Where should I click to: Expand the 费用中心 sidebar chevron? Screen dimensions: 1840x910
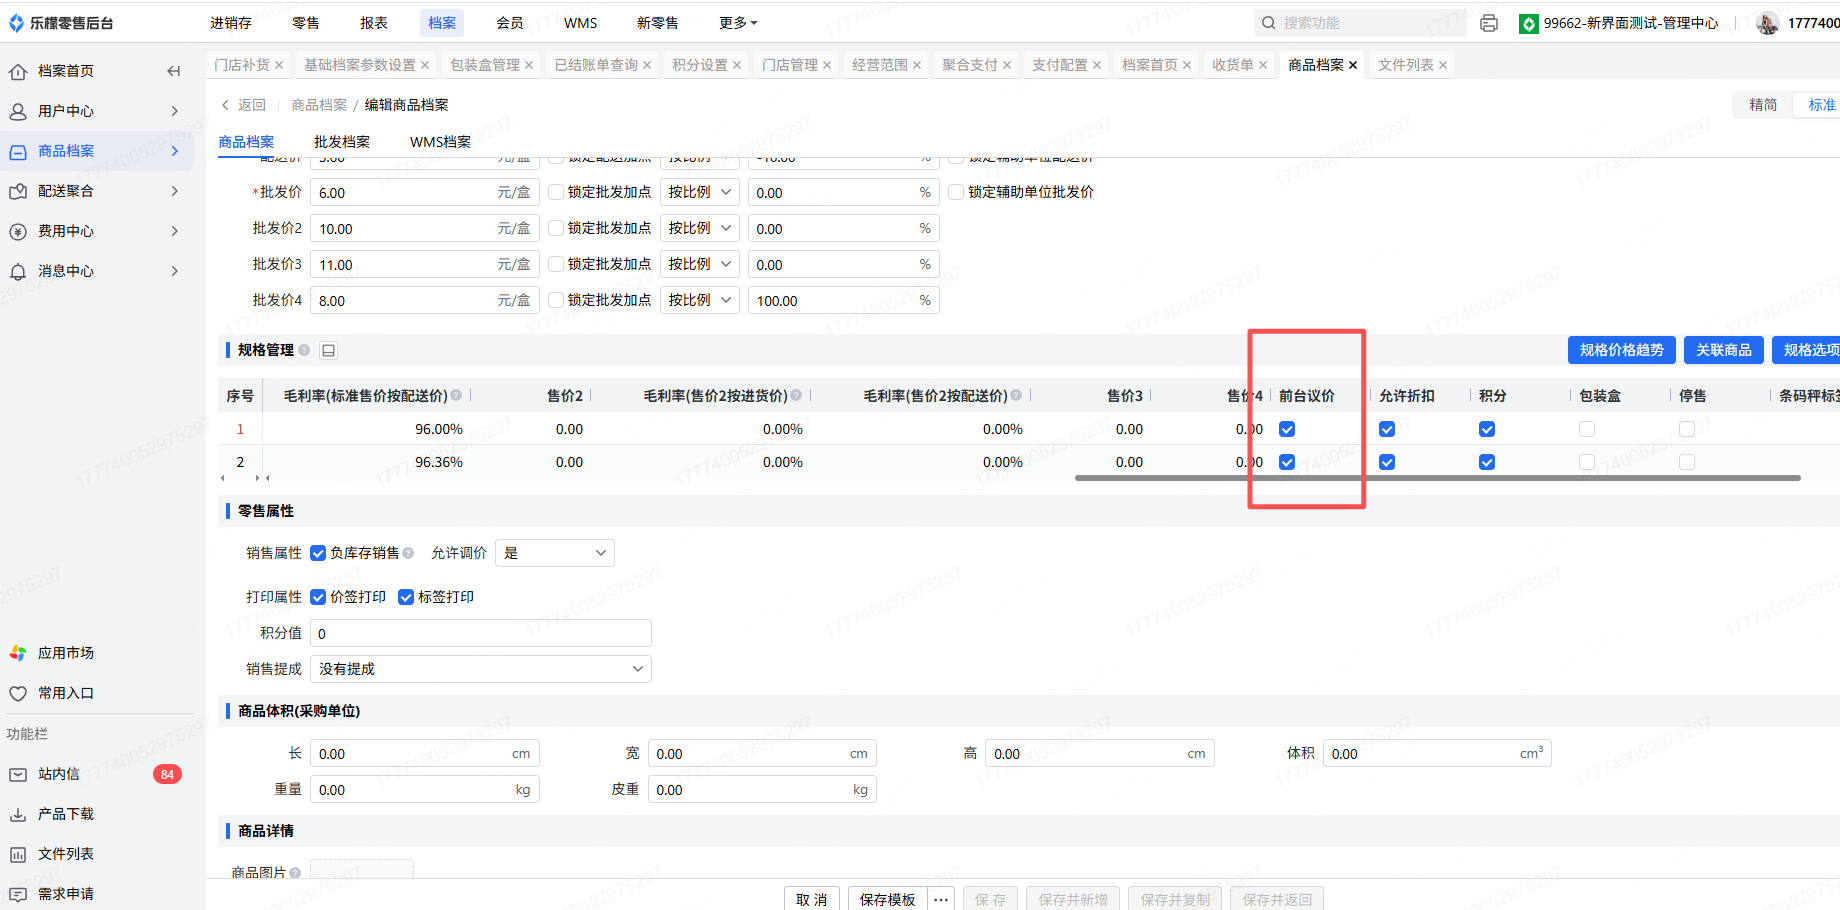(x=175, y=231)
